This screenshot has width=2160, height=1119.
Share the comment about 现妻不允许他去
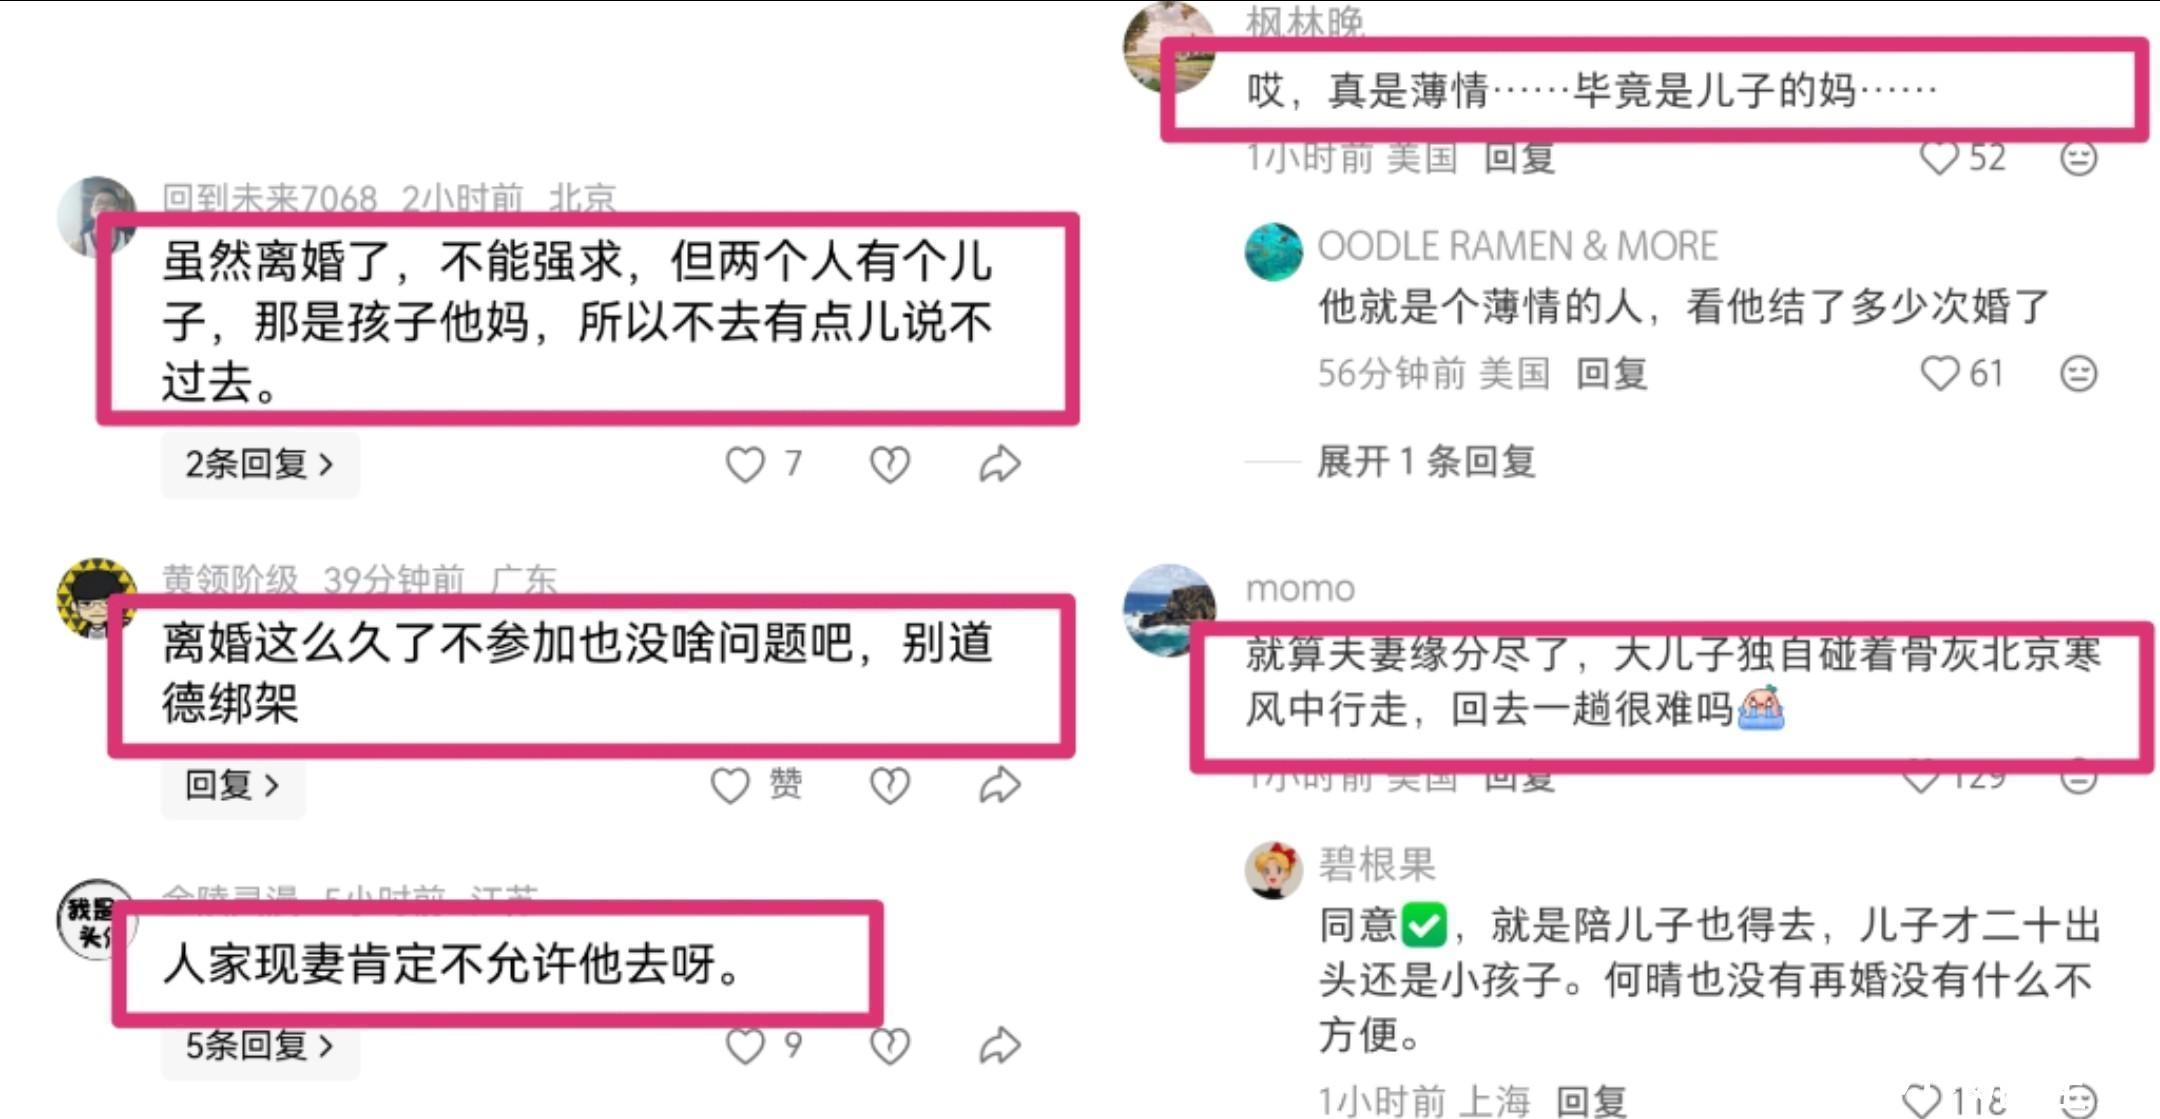coord(999,1046)
